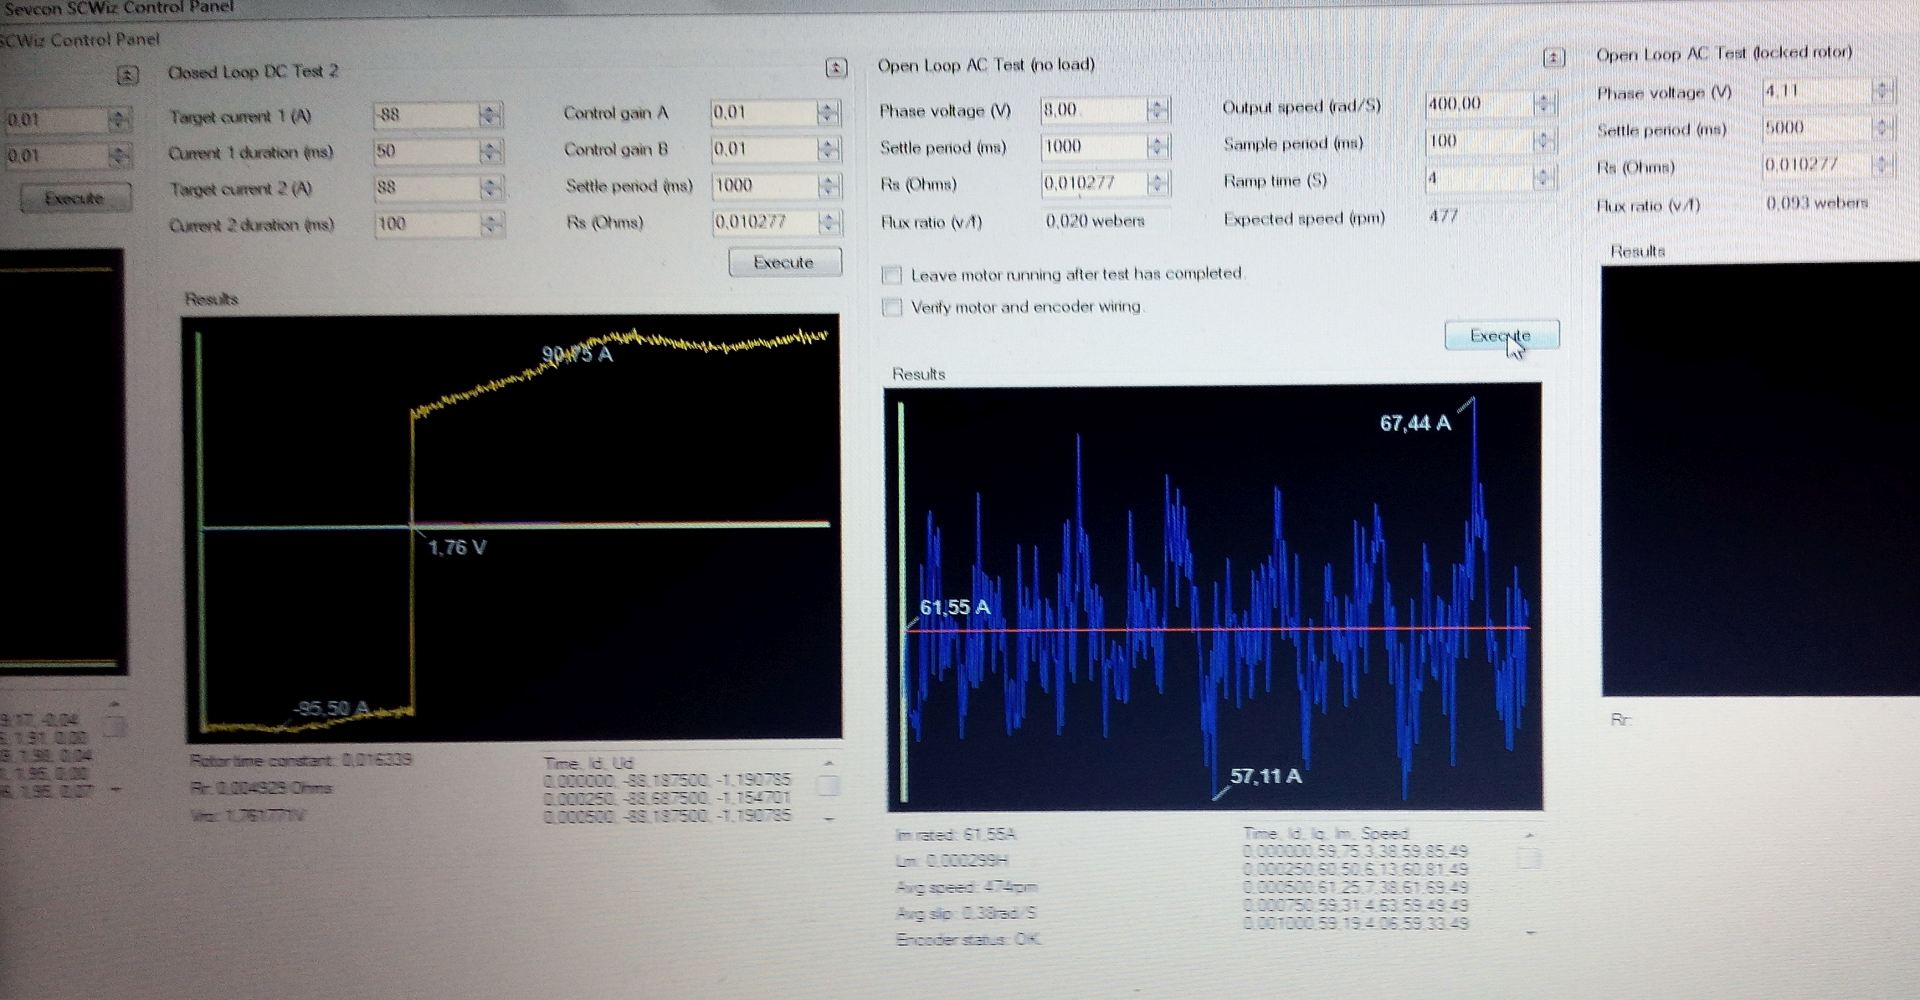
Task: Click the Control gain A spinner arrows
Action: pos(827,113)
